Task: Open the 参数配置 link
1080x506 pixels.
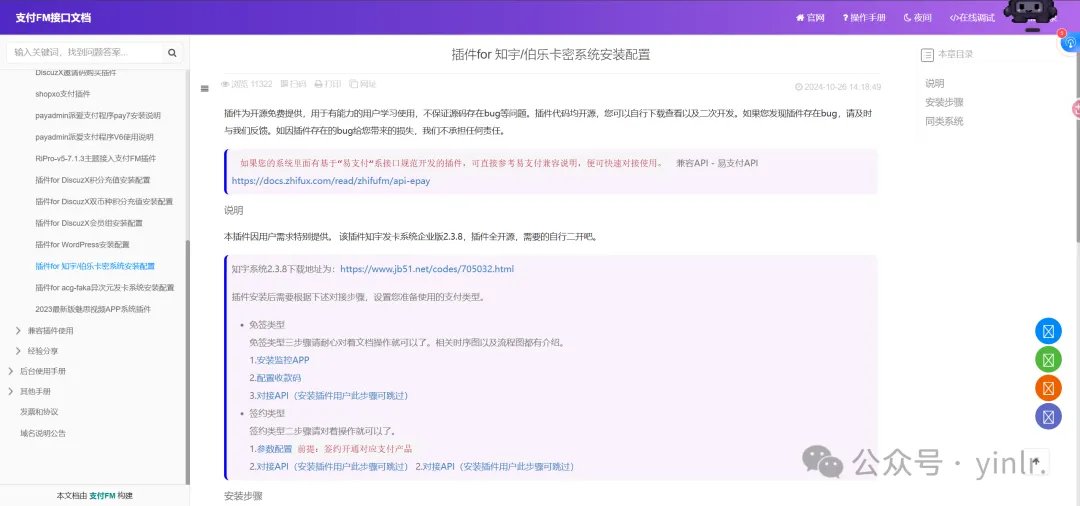Action: coord(275,449)
